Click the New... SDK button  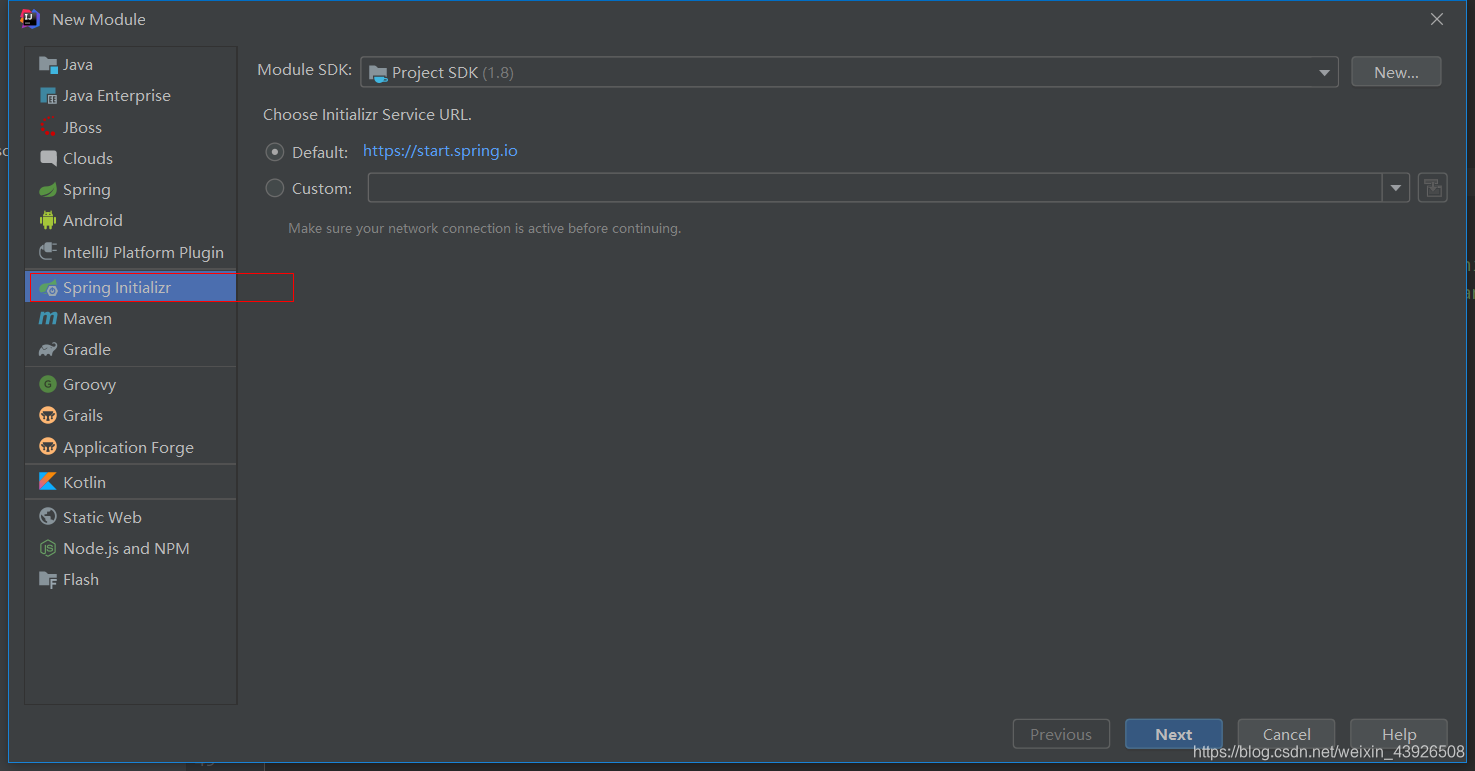[x=1396, y=72]
